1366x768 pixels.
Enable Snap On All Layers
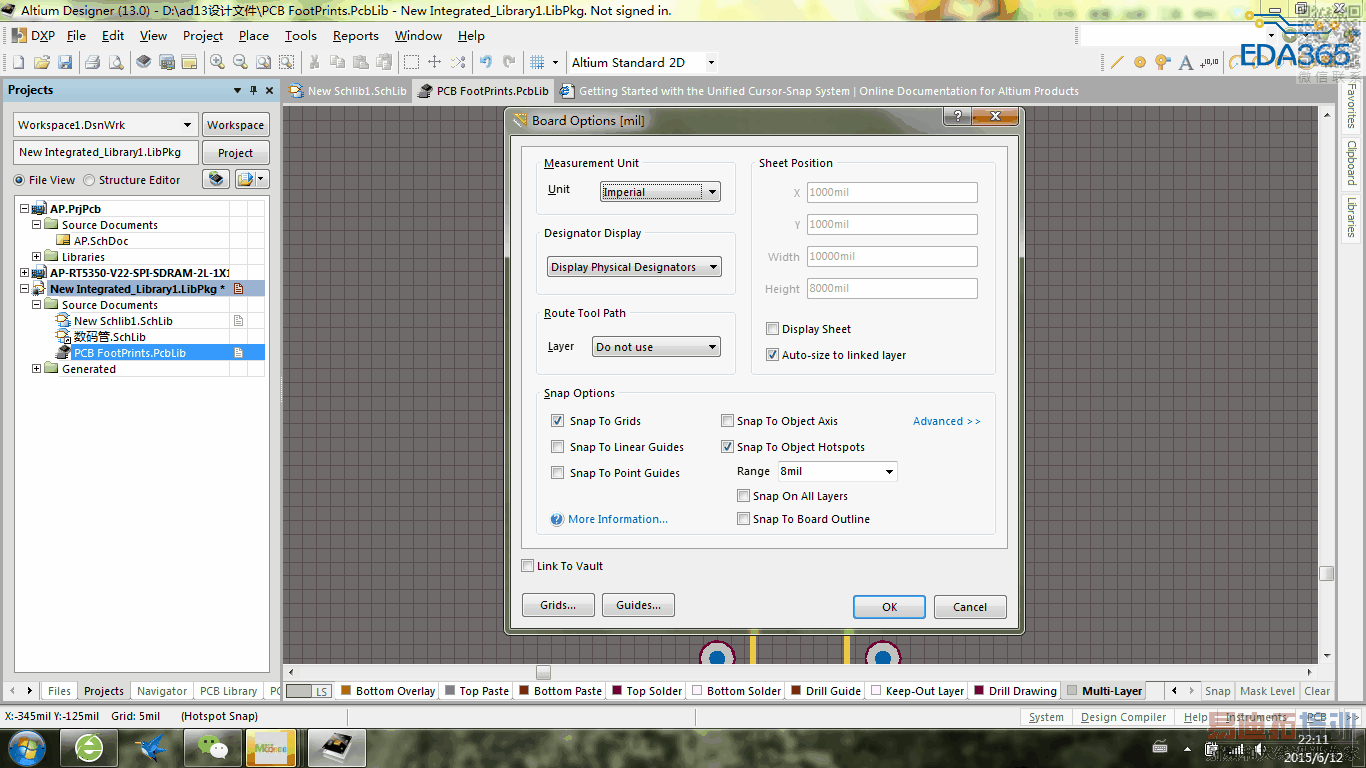coord(743,496)
